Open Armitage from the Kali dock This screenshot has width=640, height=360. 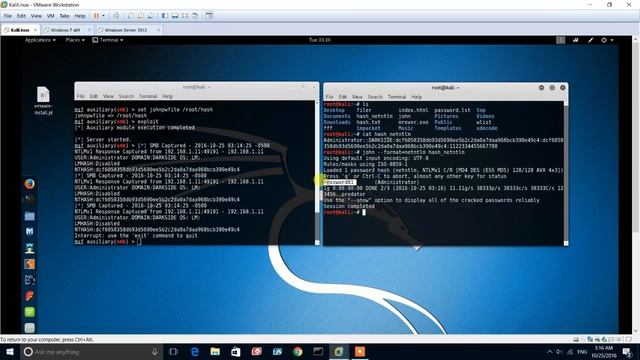coord(29,248)
